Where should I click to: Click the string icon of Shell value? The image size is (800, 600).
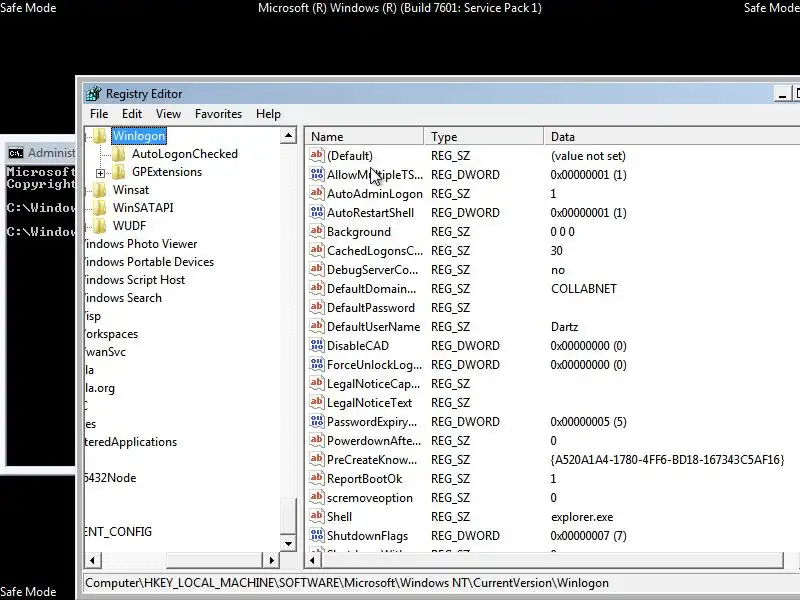click(316, 516)
